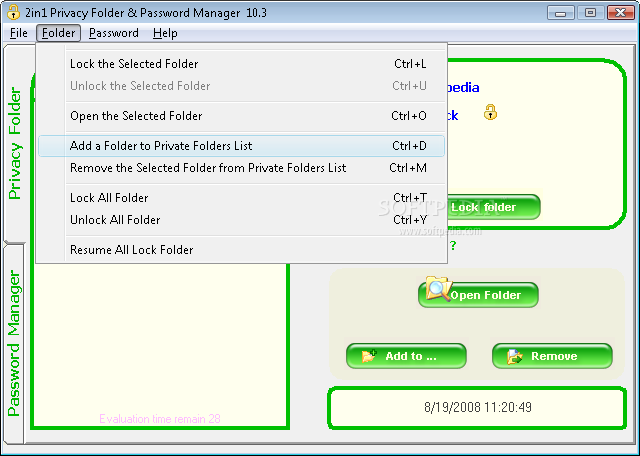Click the date and time display 8/19/2008
The image size is (640, 456).
478,407
